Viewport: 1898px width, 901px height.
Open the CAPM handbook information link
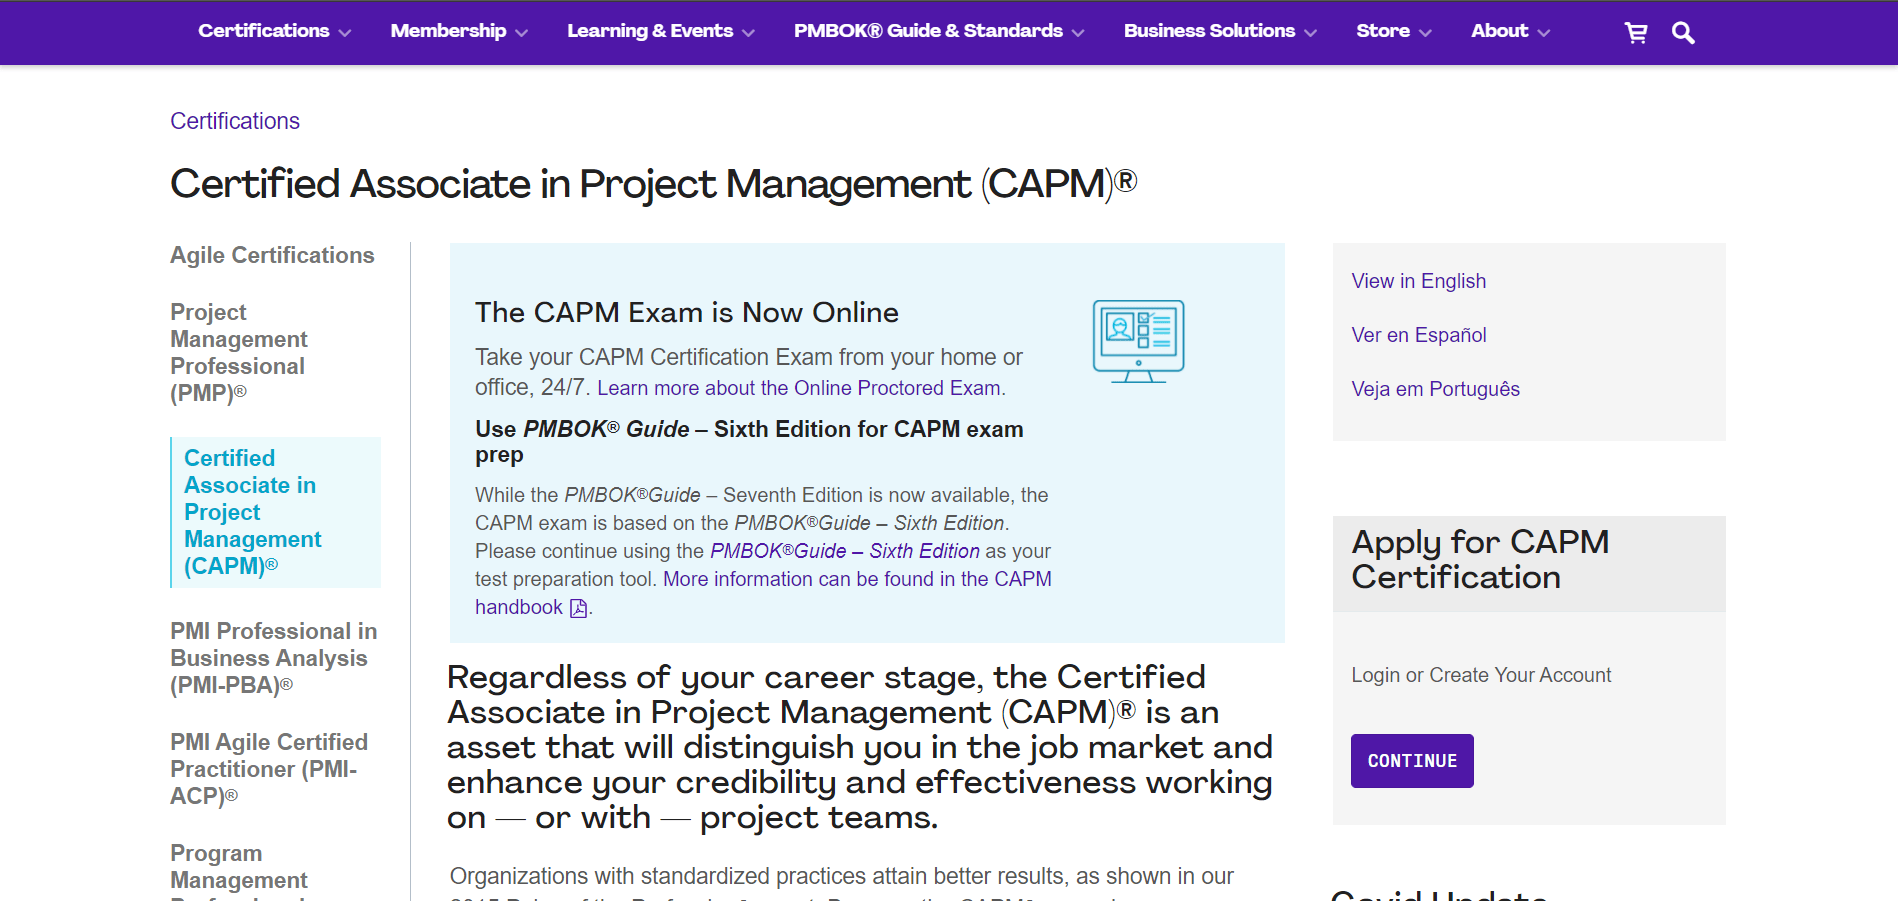(763, 593)
